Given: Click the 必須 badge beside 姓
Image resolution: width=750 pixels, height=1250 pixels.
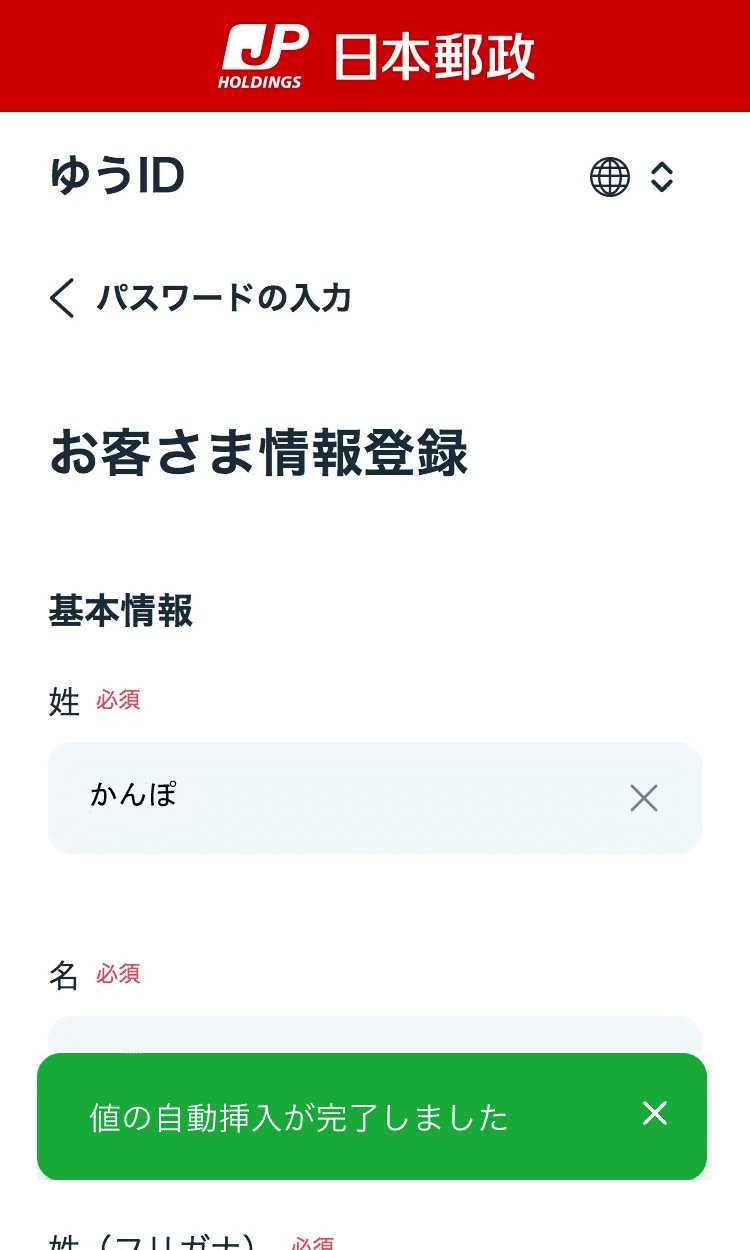Looking at the screenshot, I should (x=118, y=700).
